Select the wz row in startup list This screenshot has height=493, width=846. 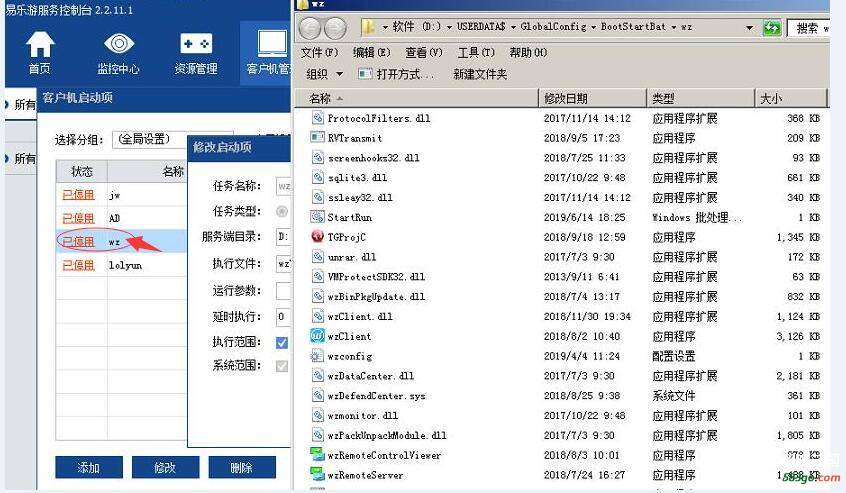point(121,241)
